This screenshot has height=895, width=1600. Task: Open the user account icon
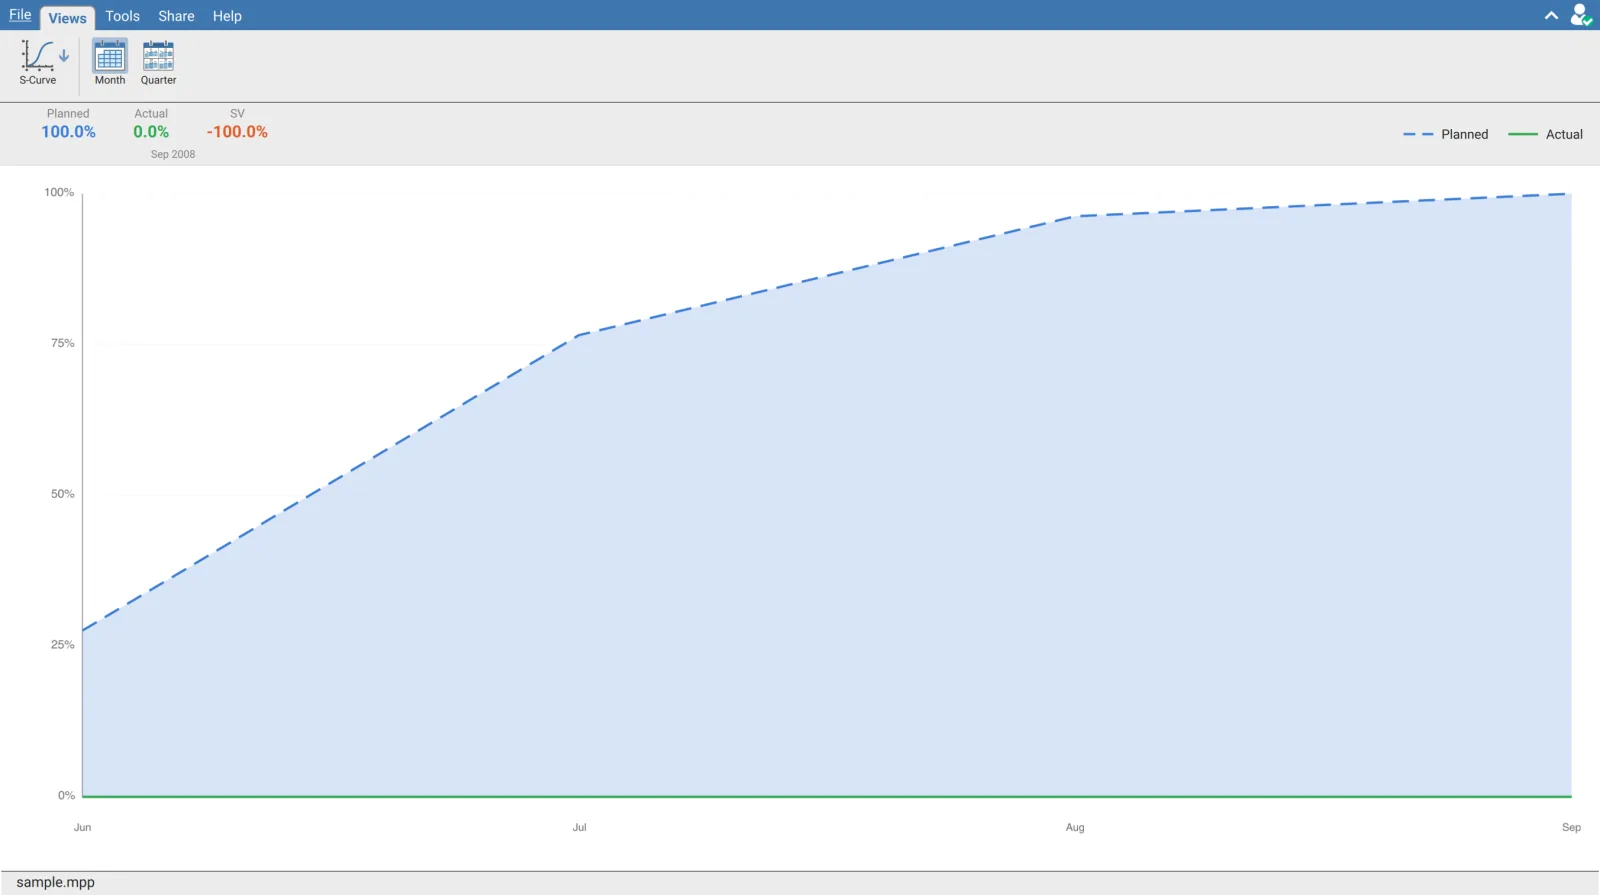coord(1580,15)
